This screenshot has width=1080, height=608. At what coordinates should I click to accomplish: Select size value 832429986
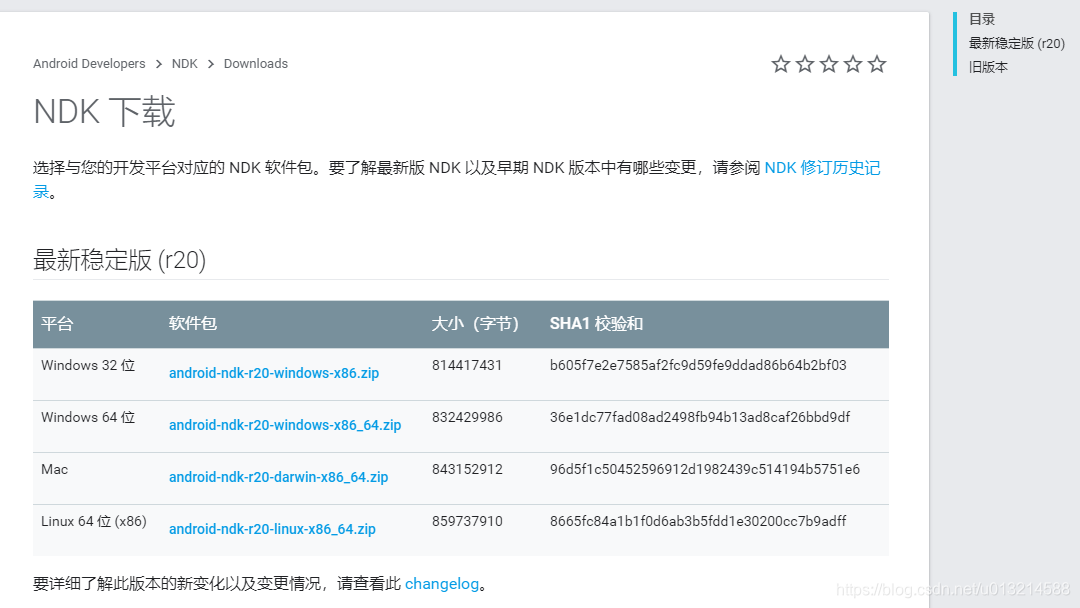pyautogui.click(x=467, y=417)
